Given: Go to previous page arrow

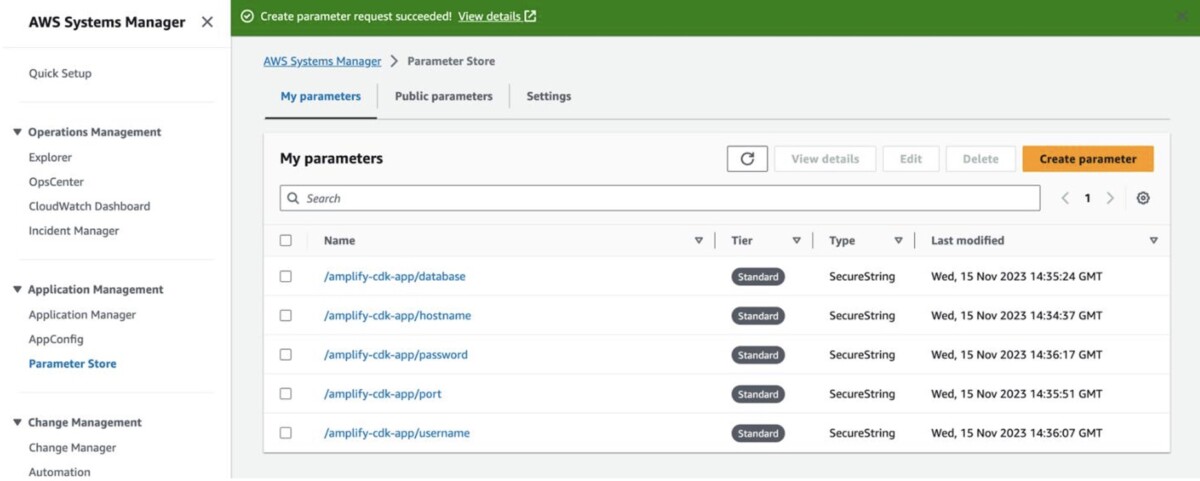Looking at the screenshot, I should click(1066, 198).
